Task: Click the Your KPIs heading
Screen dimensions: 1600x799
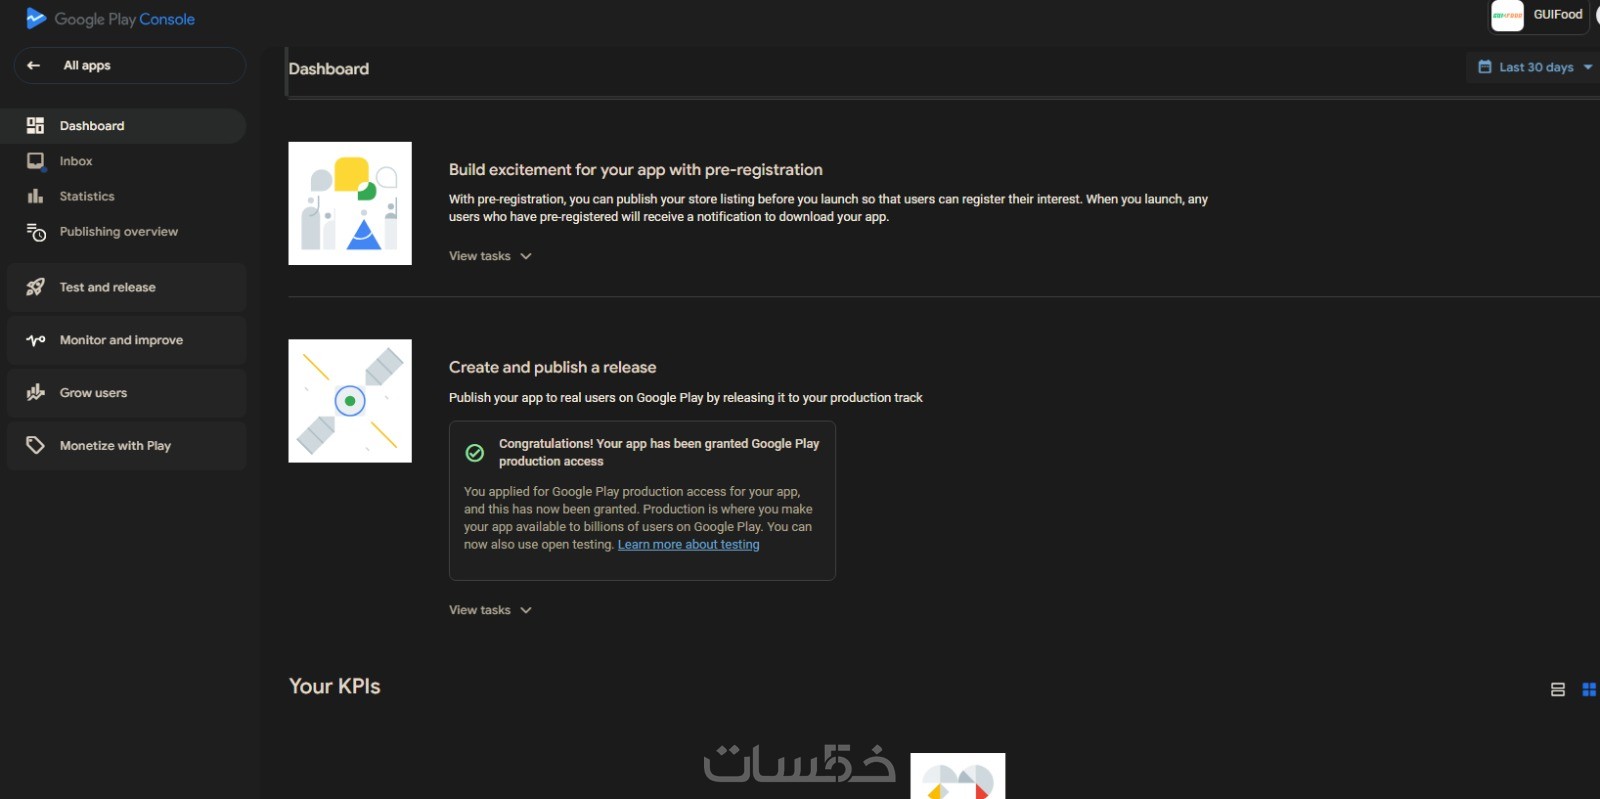Action: coord(335,687)
